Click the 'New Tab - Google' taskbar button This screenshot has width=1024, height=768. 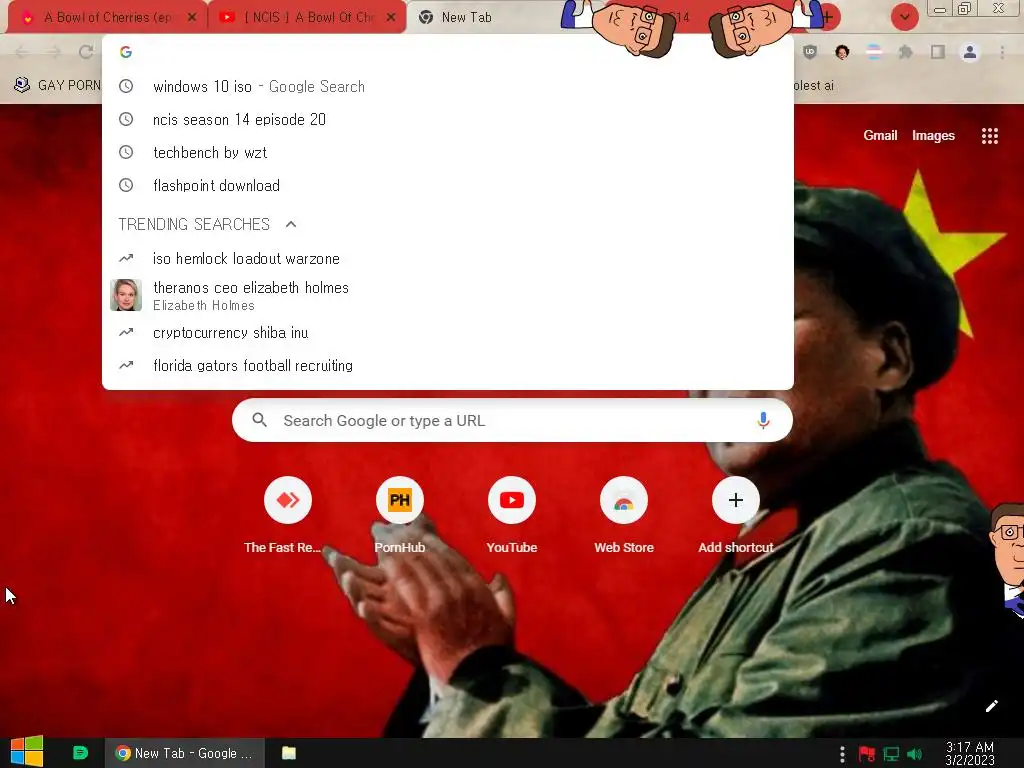(x=185, y=753)
